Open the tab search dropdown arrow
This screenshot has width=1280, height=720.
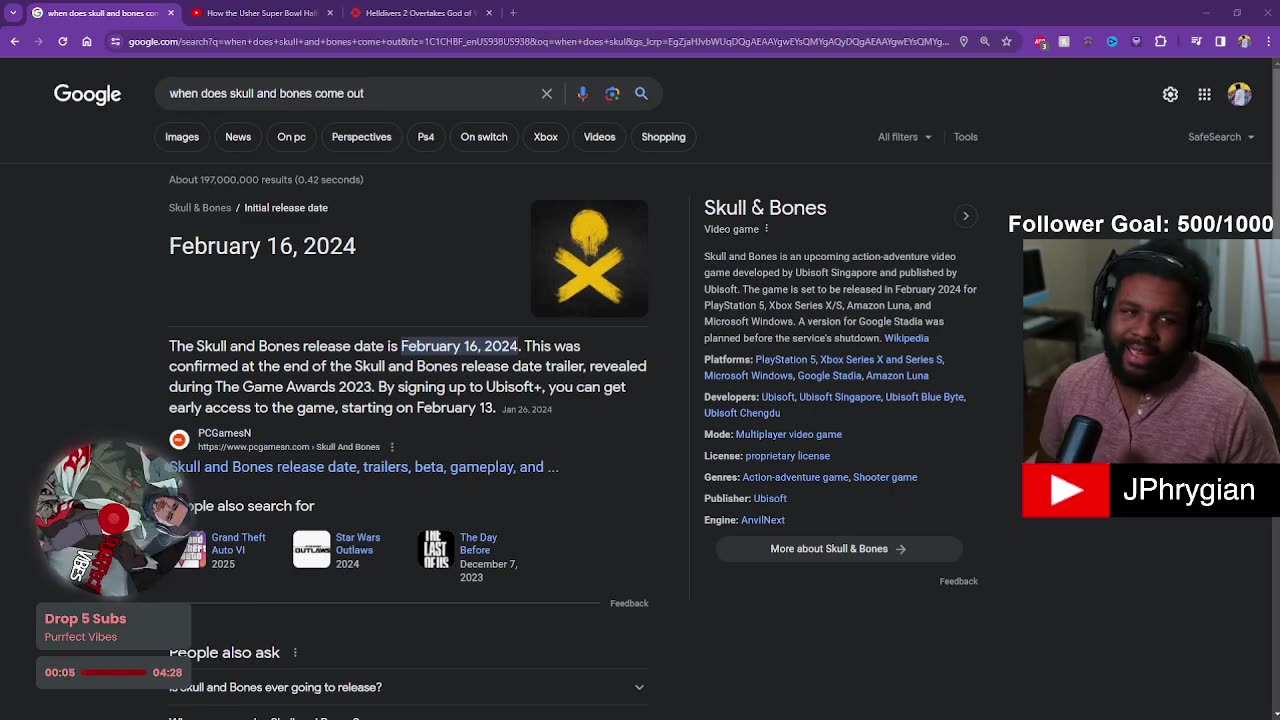(13, 13)
